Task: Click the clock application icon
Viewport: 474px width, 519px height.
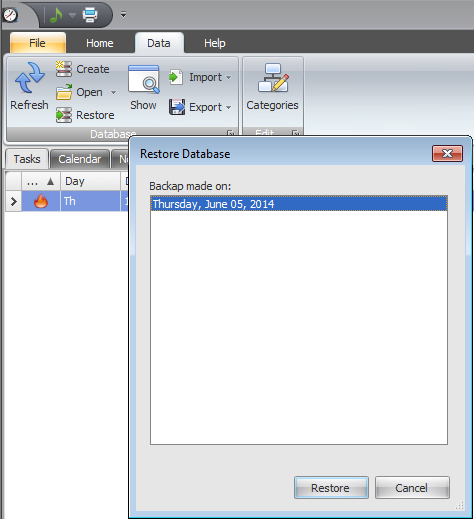Action: (x=10, y=15)
